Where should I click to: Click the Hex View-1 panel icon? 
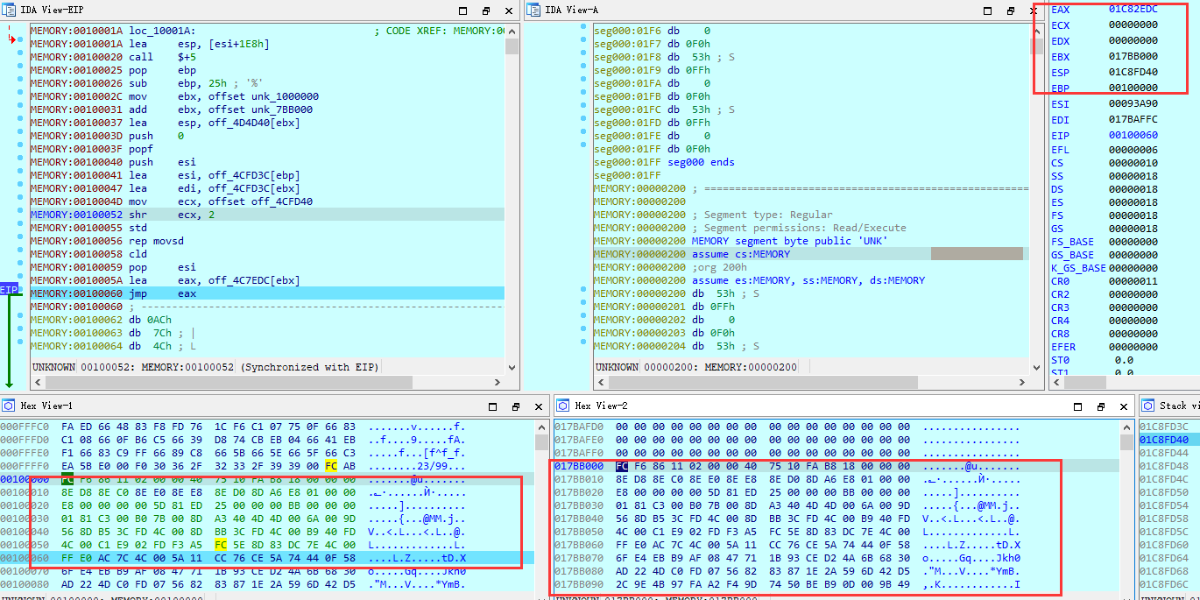pos(7,406)
